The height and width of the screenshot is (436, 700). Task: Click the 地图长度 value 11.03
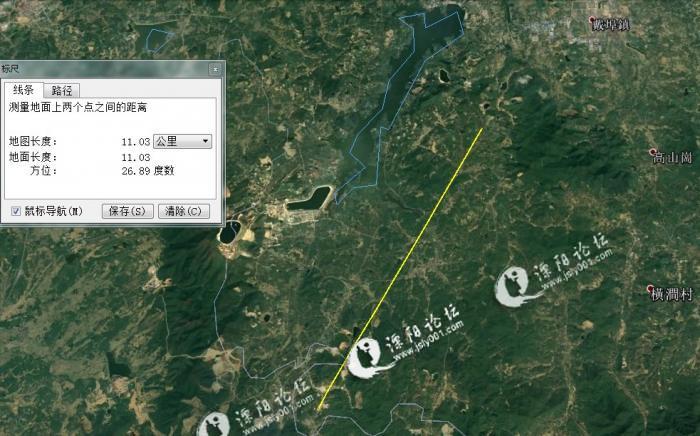[x=136, y=142]
